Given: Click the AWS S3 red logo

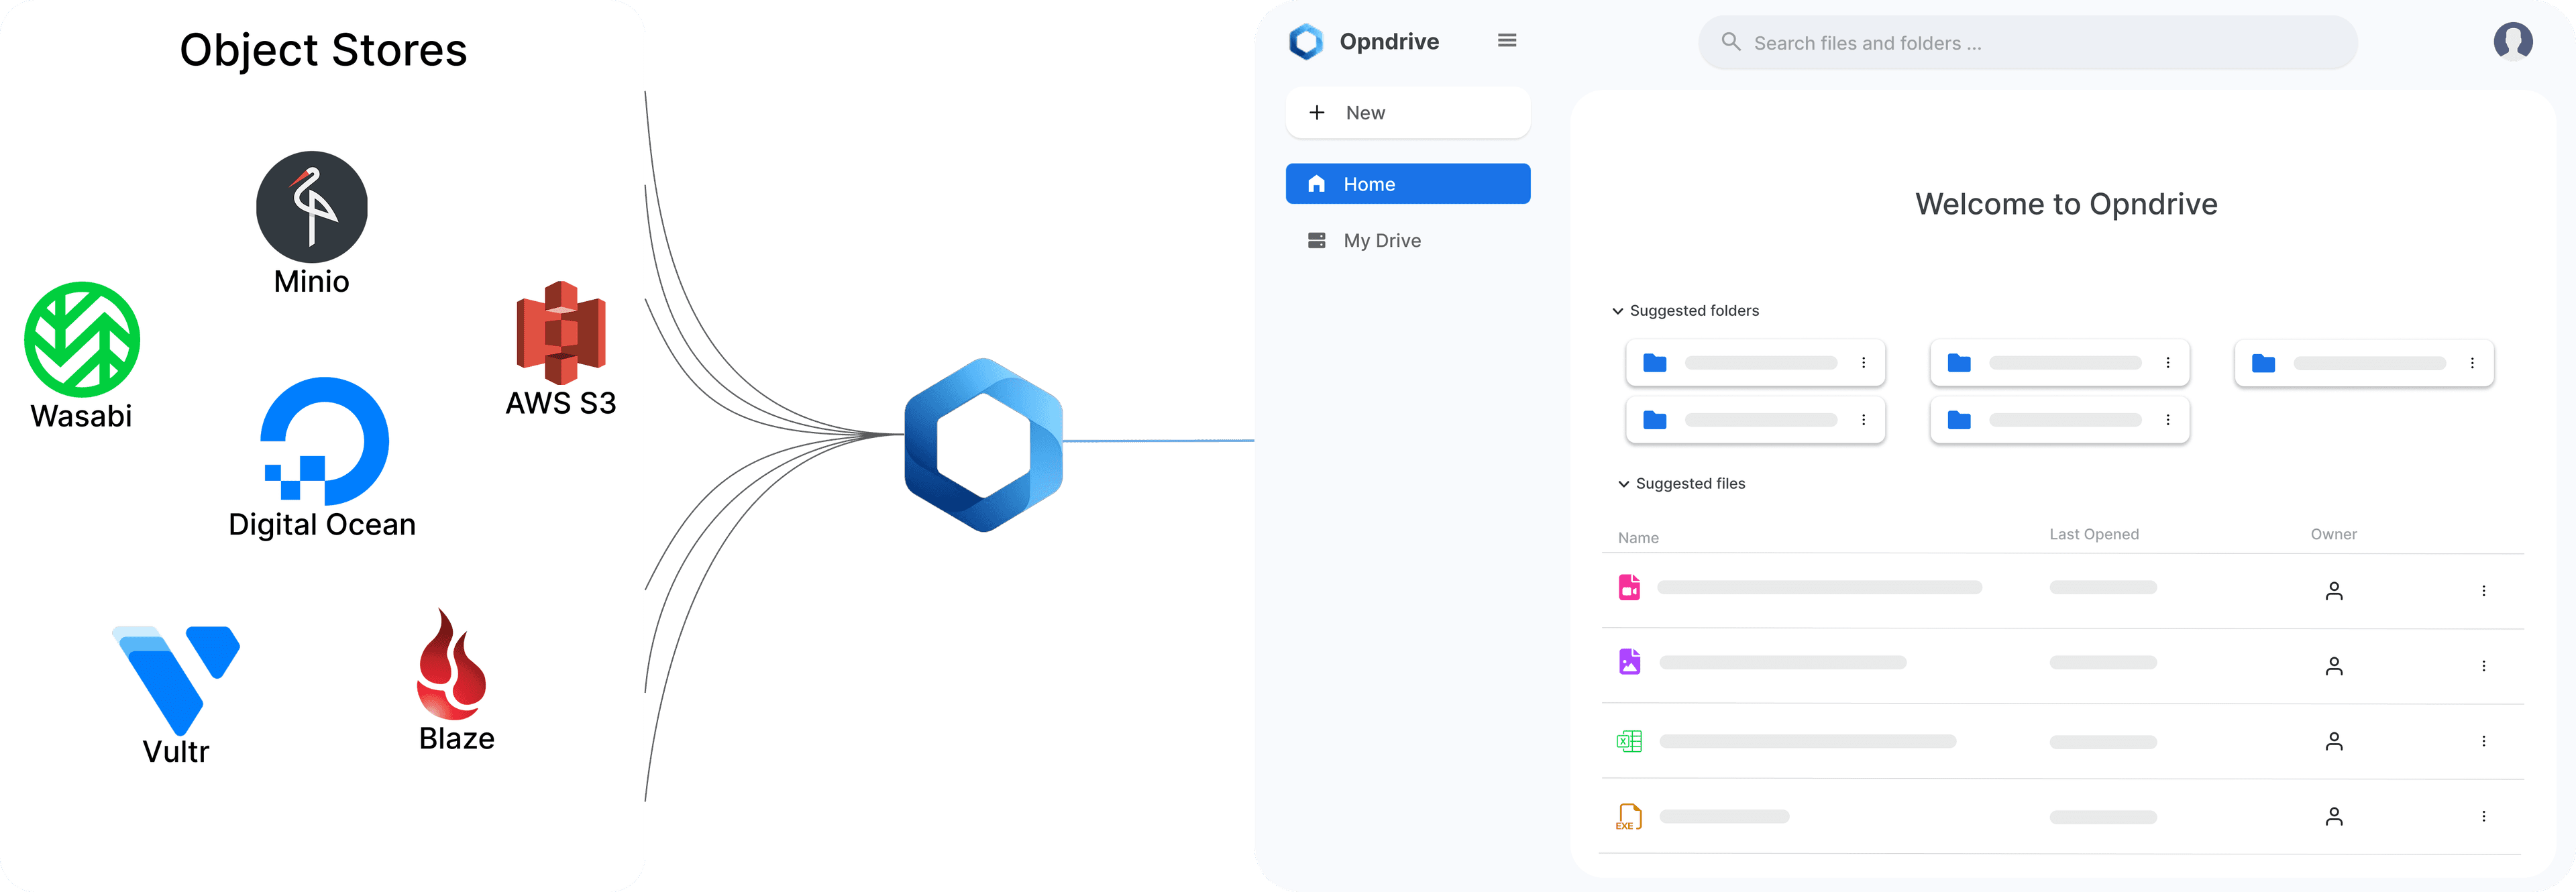Looking at the screenshot, I should point(561,333).
